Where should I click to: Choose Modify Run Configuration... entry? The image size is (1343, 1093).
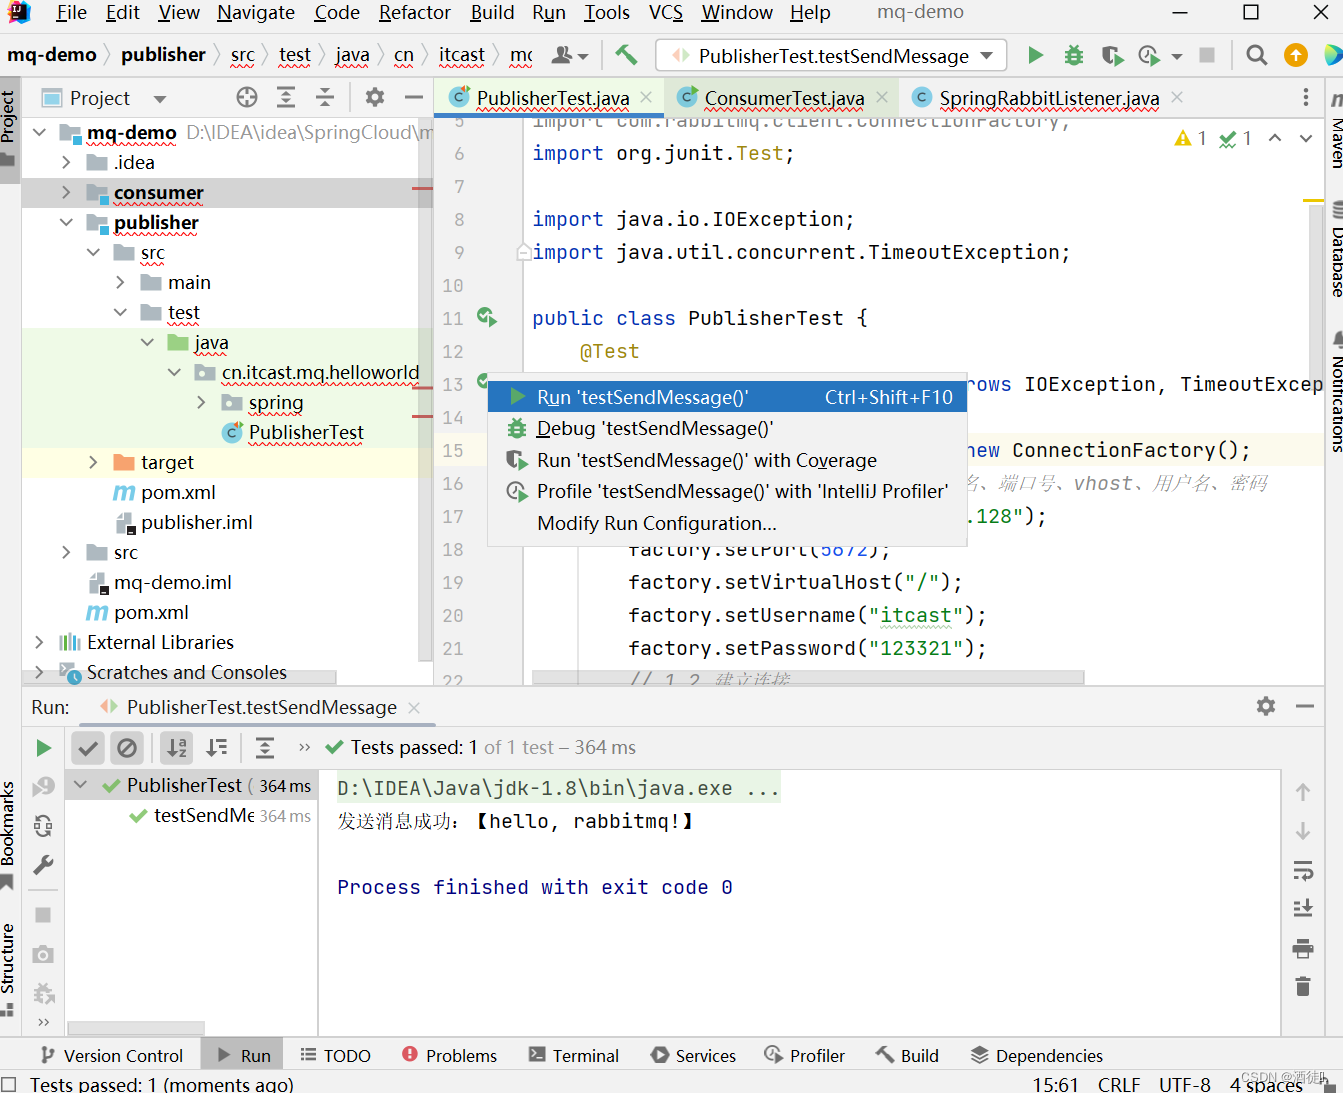click(x=727, y=523)
